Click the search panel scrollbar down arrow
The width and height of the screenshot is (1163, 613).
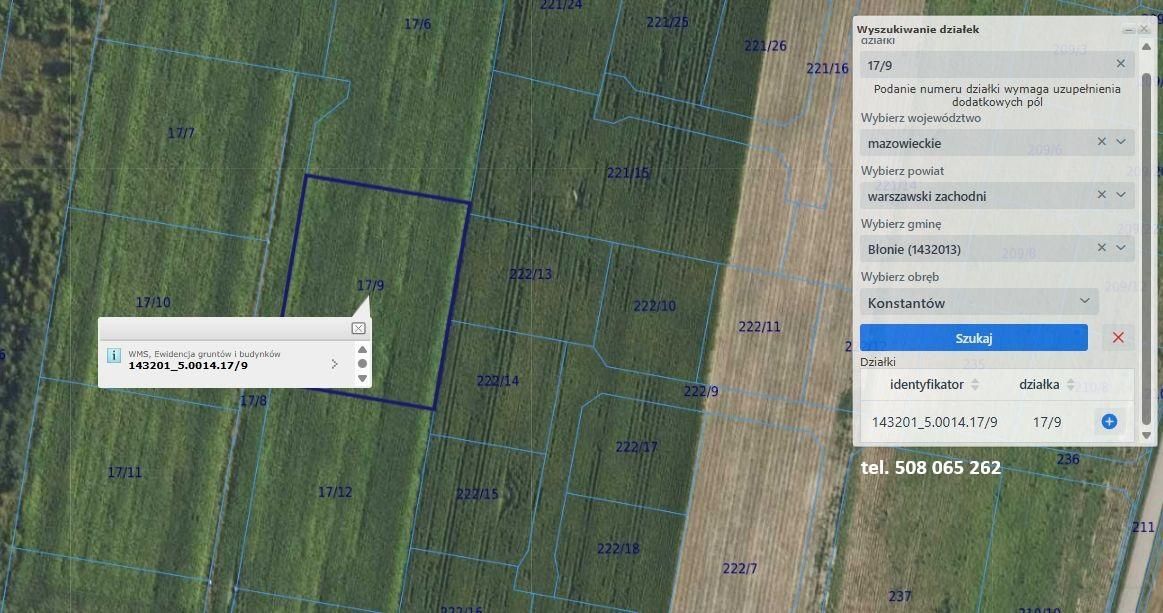pos(1146,436)
